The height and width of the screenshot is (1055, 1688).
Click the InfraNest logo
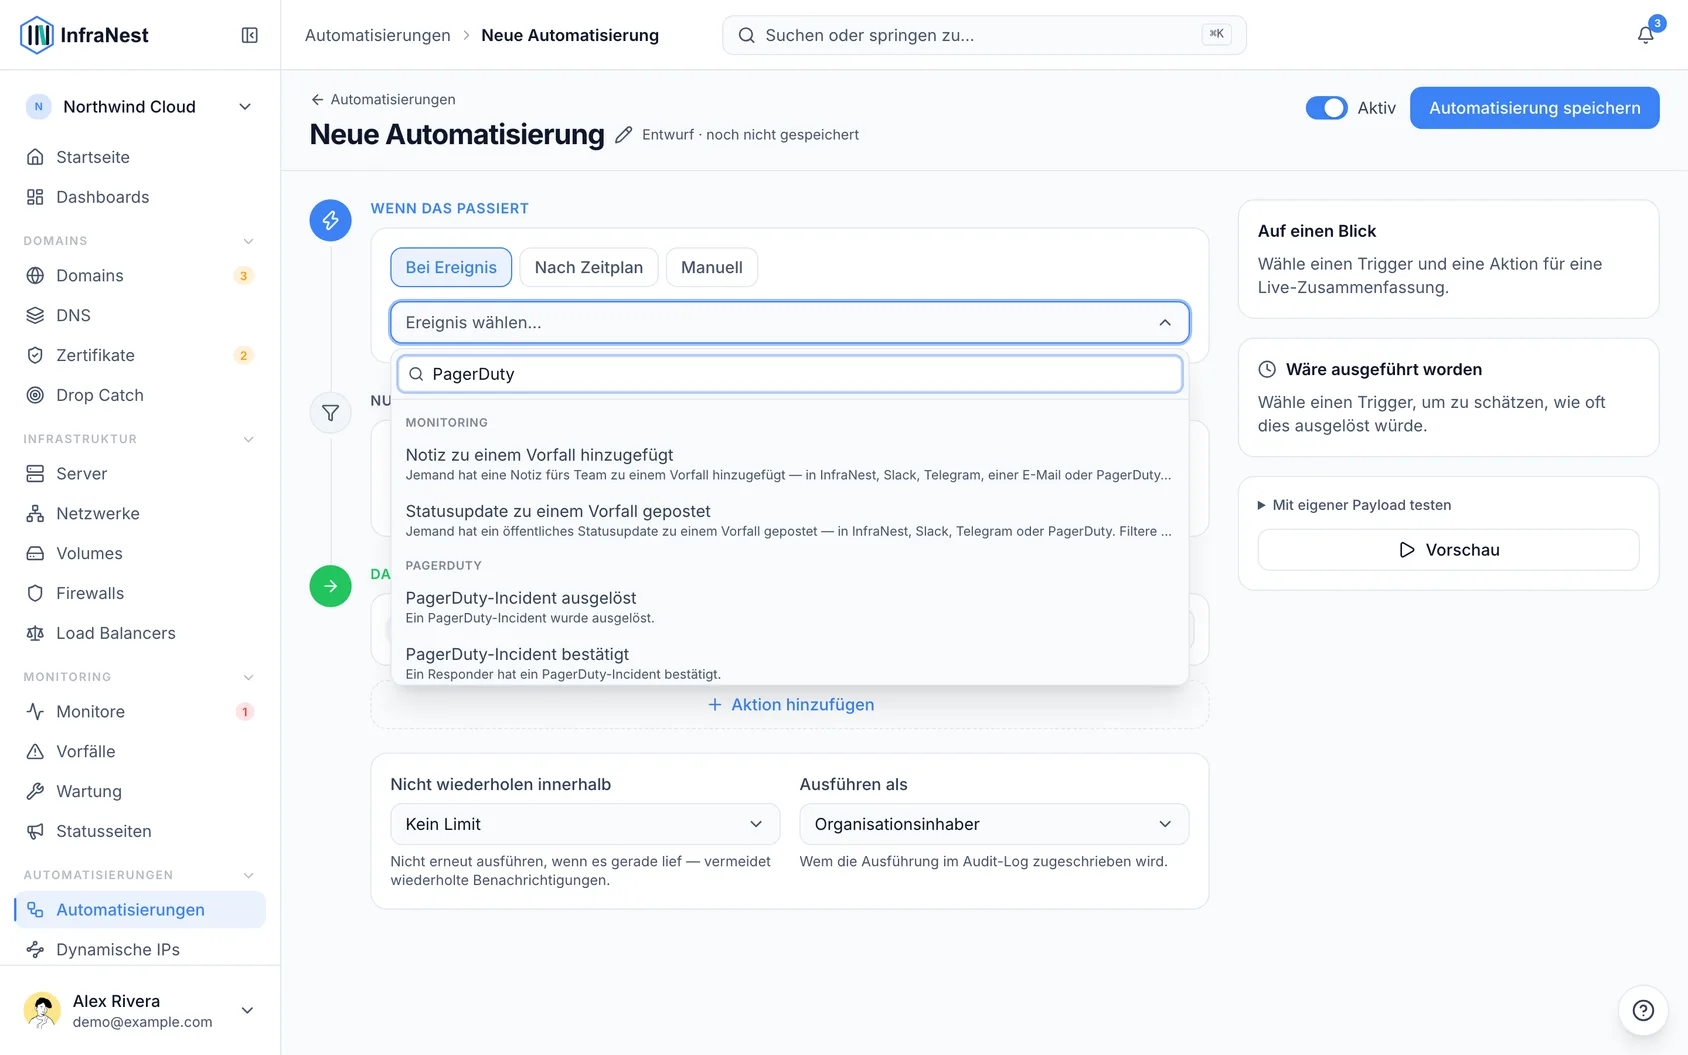[84, 35]
